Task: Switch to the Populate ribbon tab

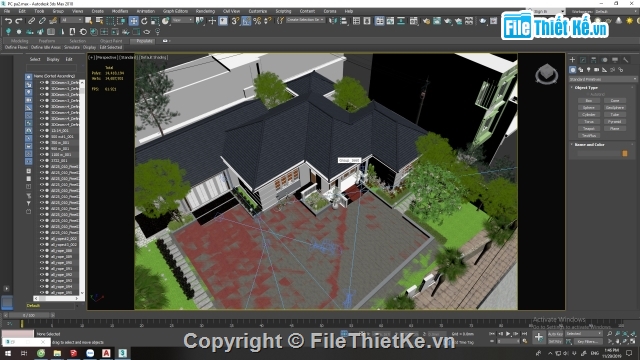Action: [144, 41]
